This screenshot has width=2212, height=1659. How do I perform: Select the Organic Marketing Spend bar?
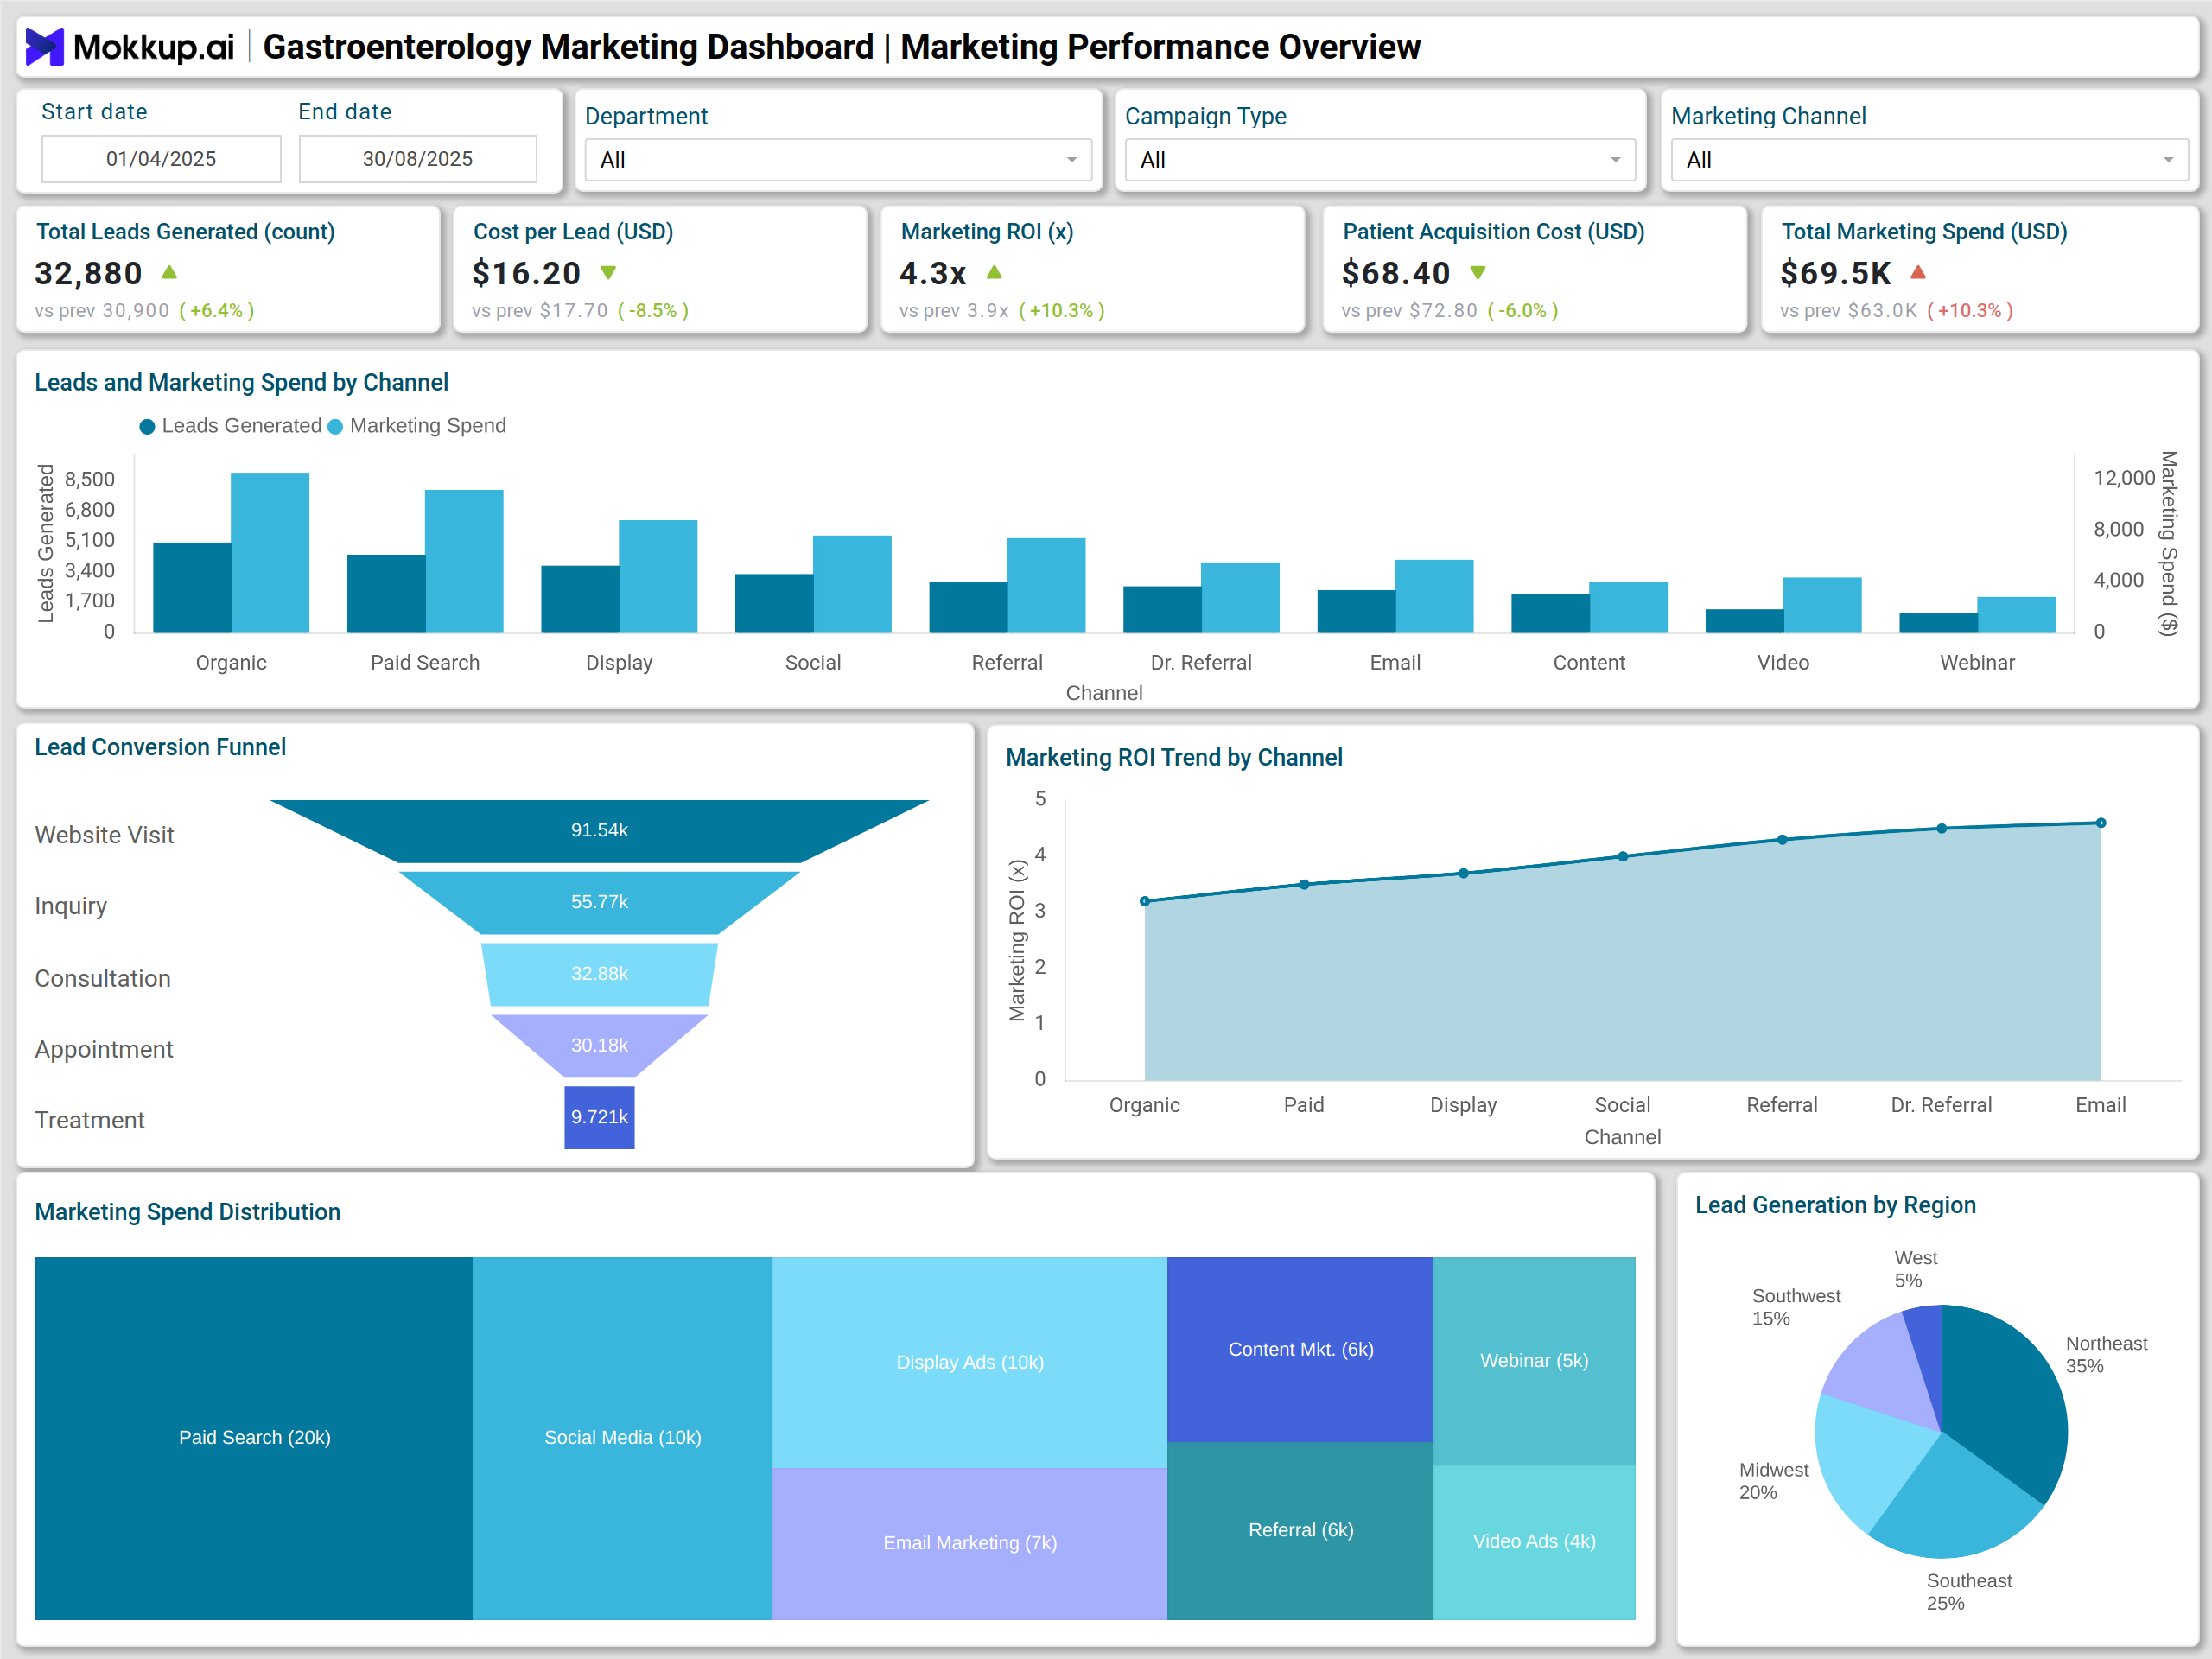[x=270, y=552]
